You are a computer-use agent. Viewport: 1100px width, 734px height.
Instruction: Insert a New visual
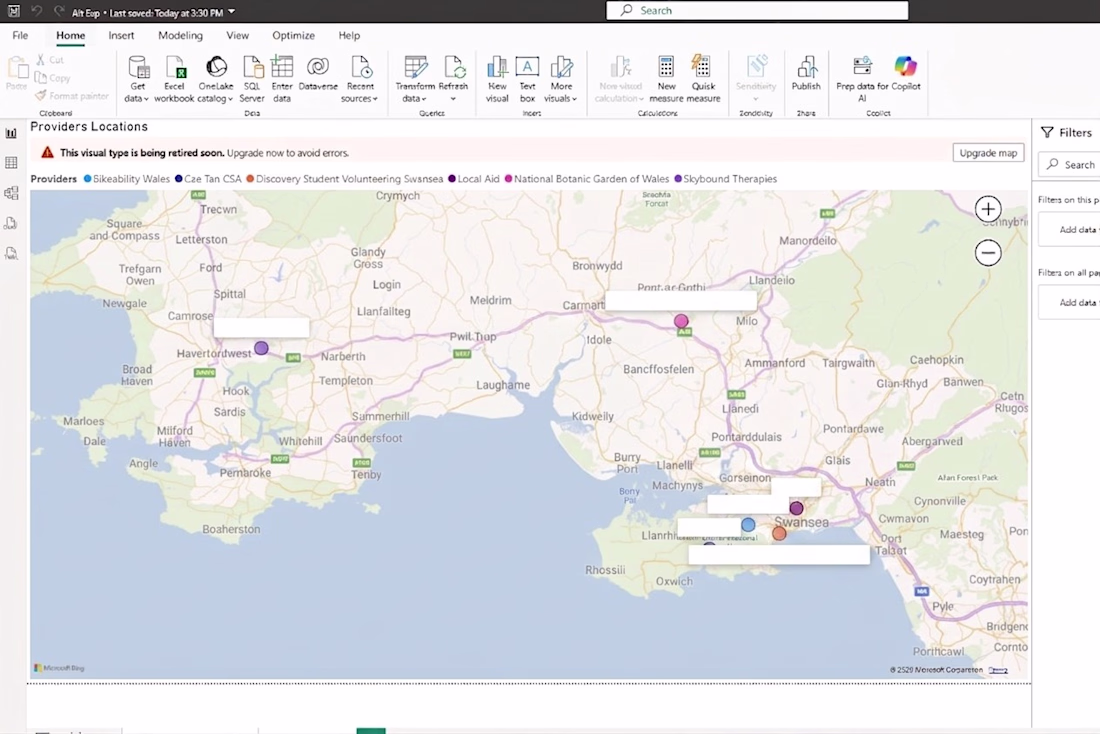[x=497, y=79]
